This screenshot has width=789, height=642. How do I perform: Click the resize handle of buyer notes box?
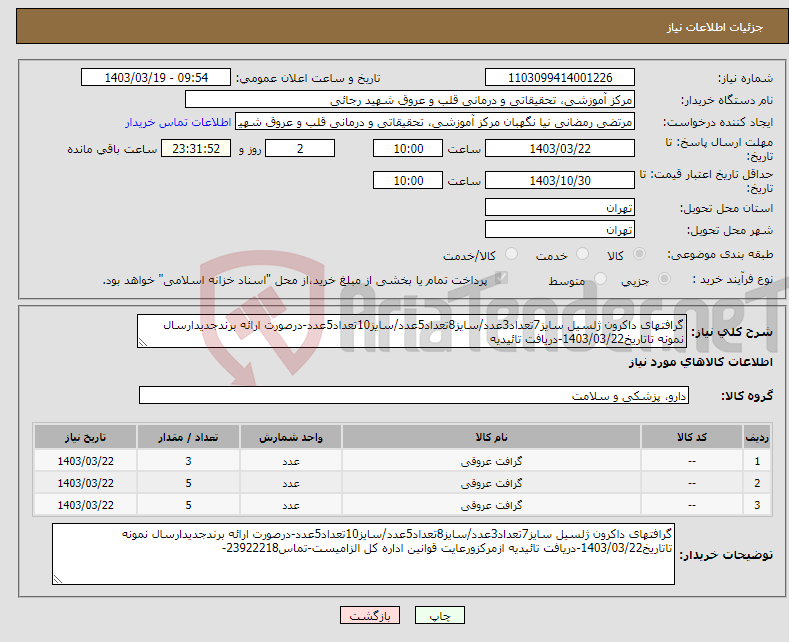click(57, 579)
